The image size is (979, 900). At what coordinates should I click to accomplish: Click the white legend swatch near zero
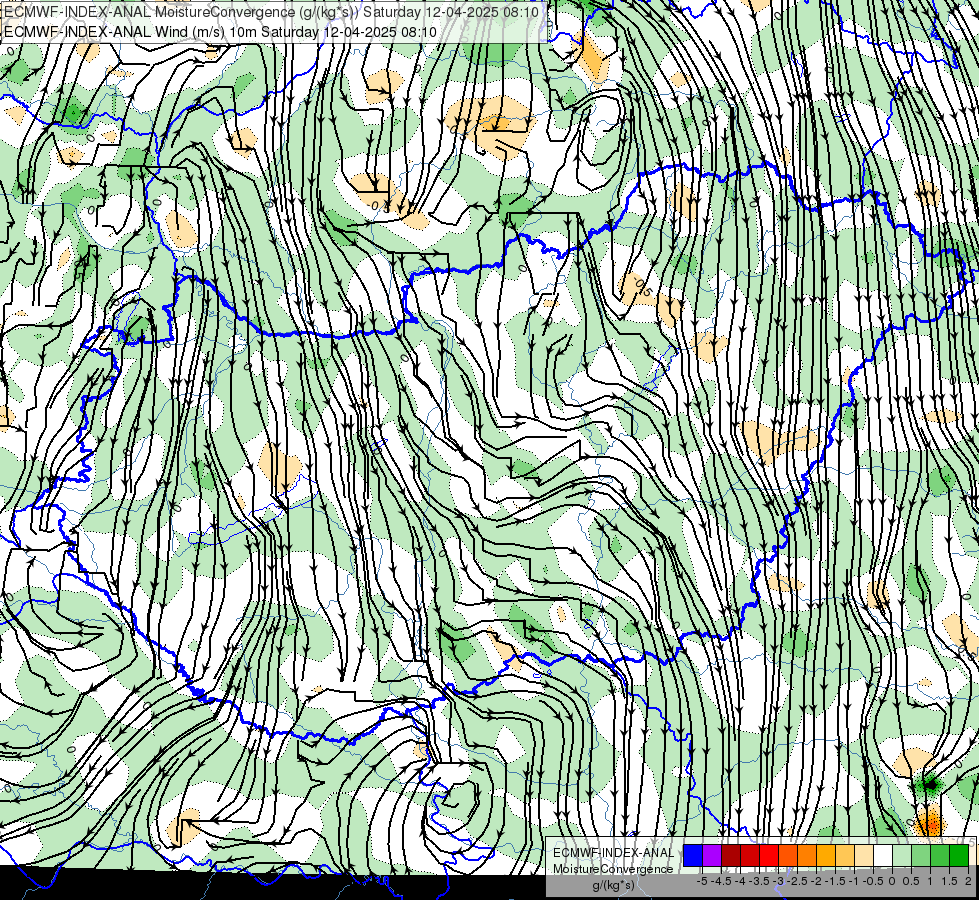(x=883, y=855)
